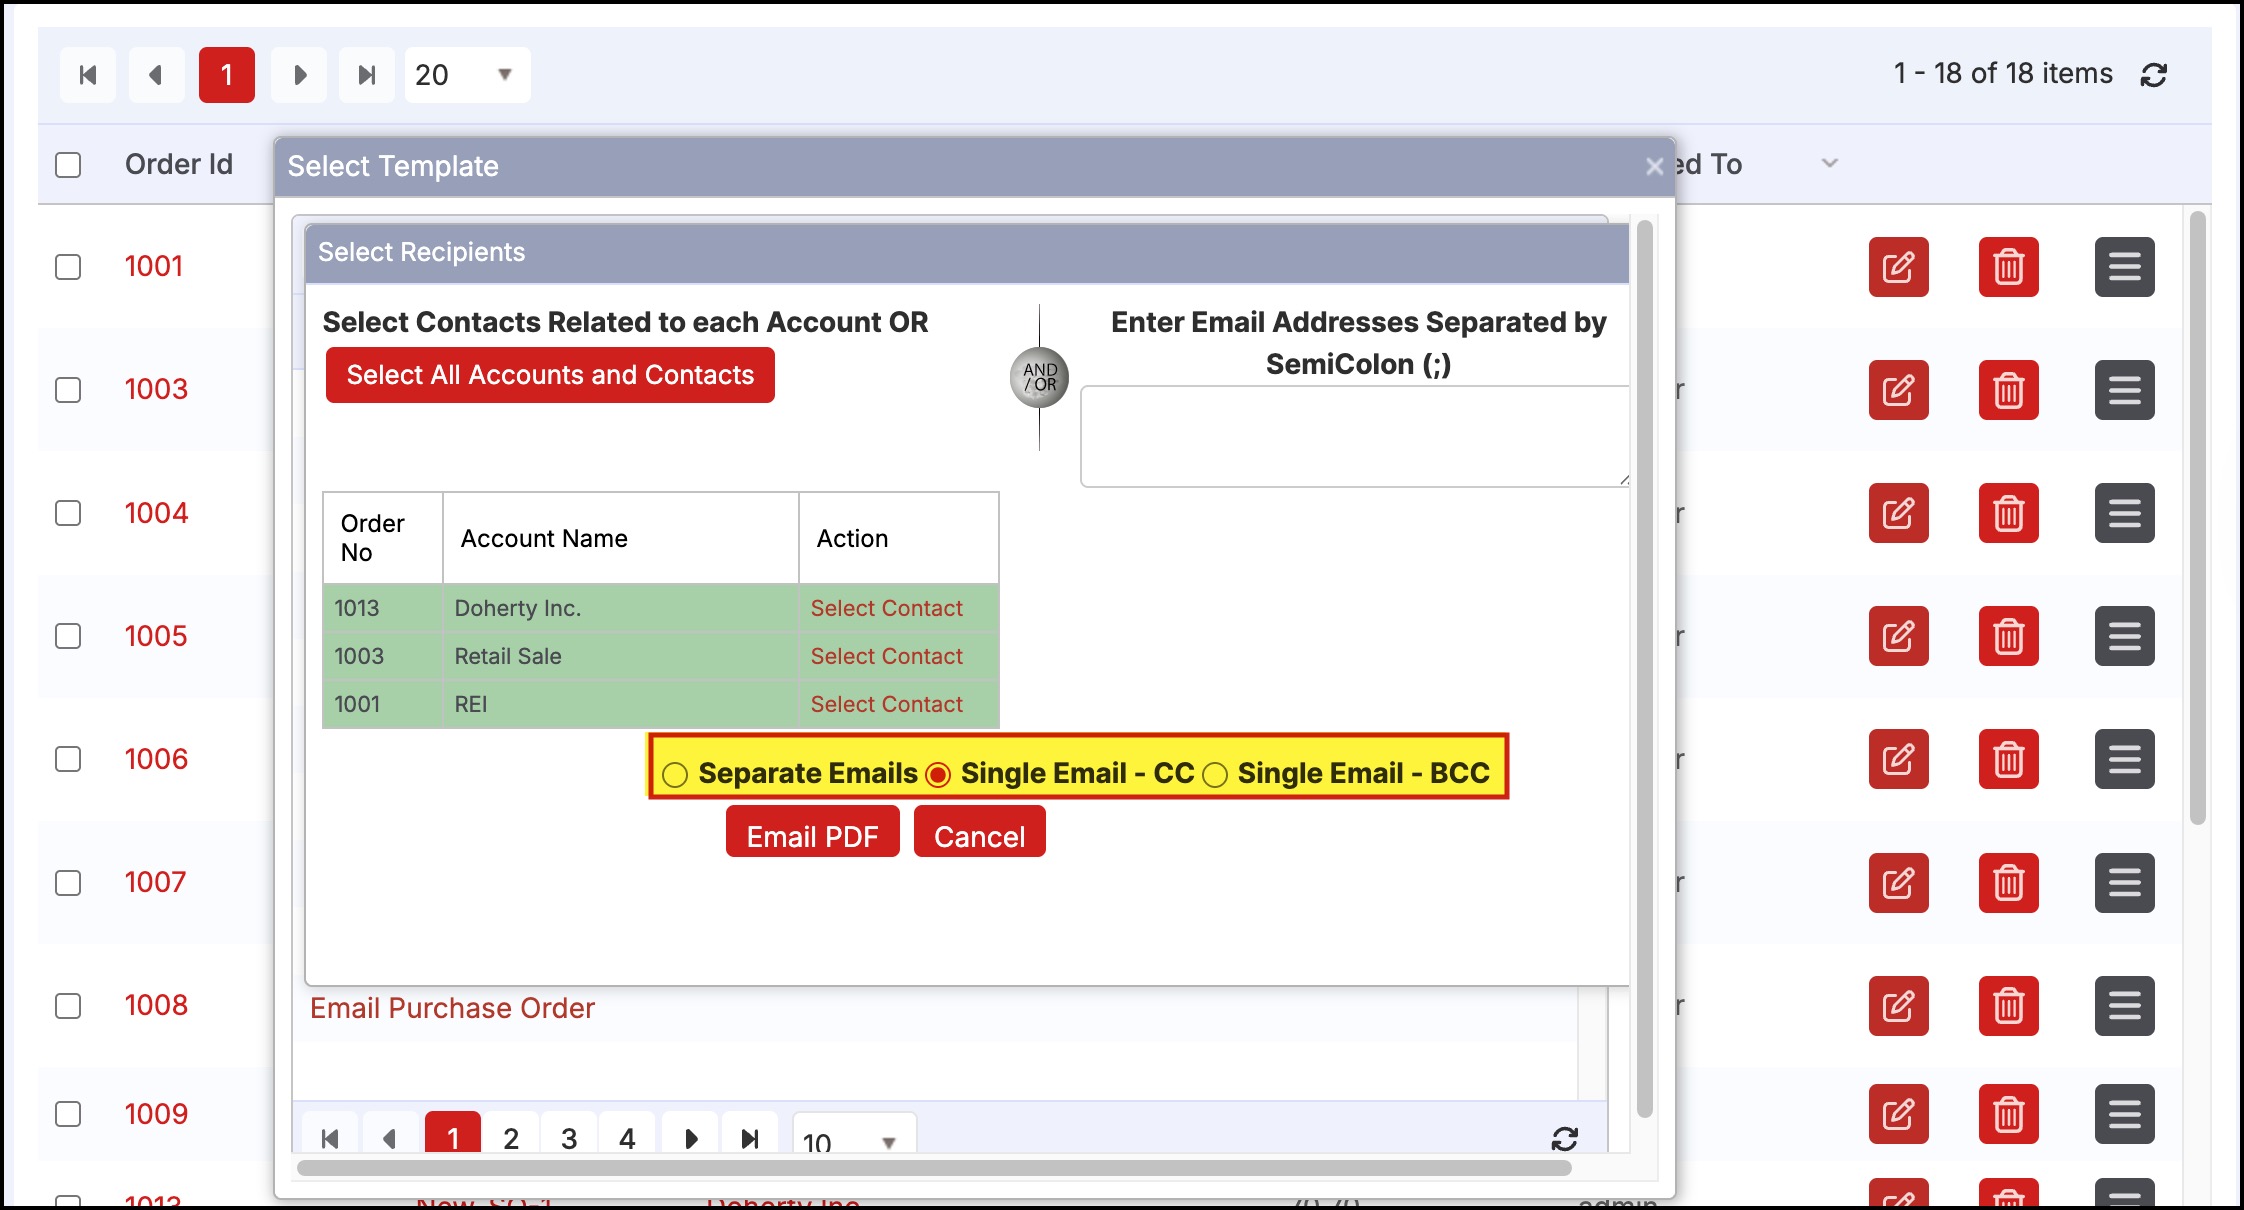Check the box for order 1003
Screen dimensions: 2244x1210
68,390
